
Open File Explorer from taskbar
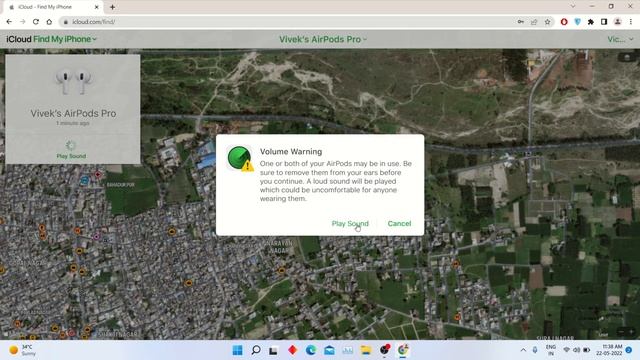tap(366, 350)
